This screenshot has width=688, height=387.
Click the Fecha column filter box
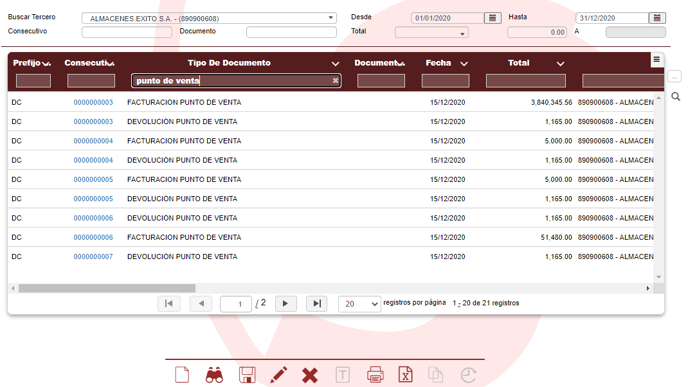(x=445, y=81)
